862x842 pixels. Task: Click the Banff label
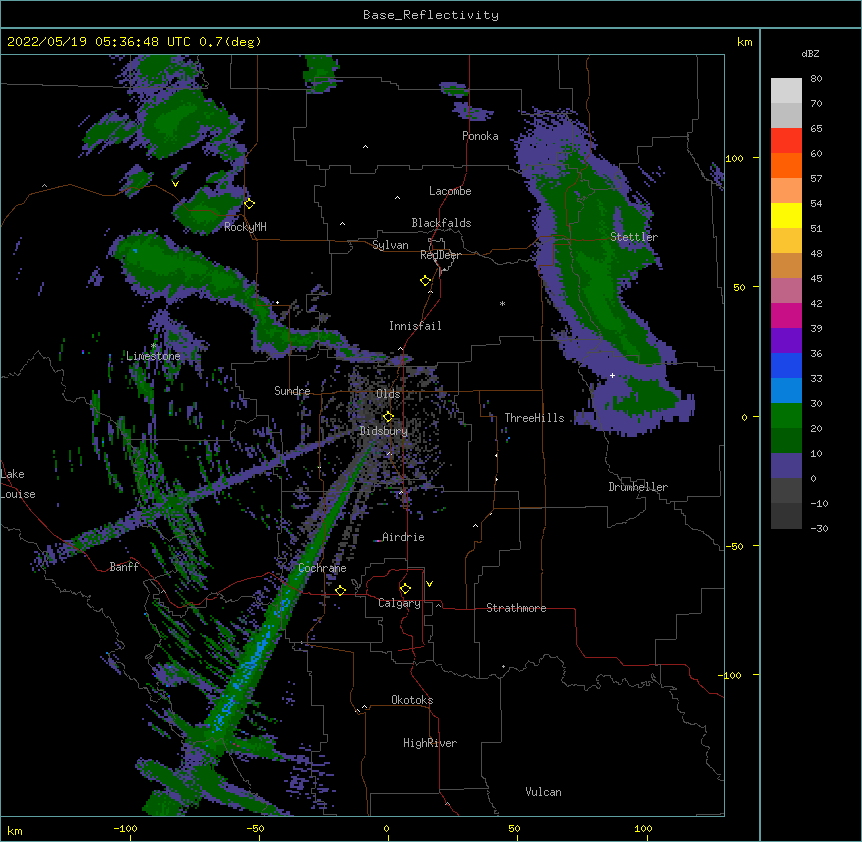coord(124,567)
